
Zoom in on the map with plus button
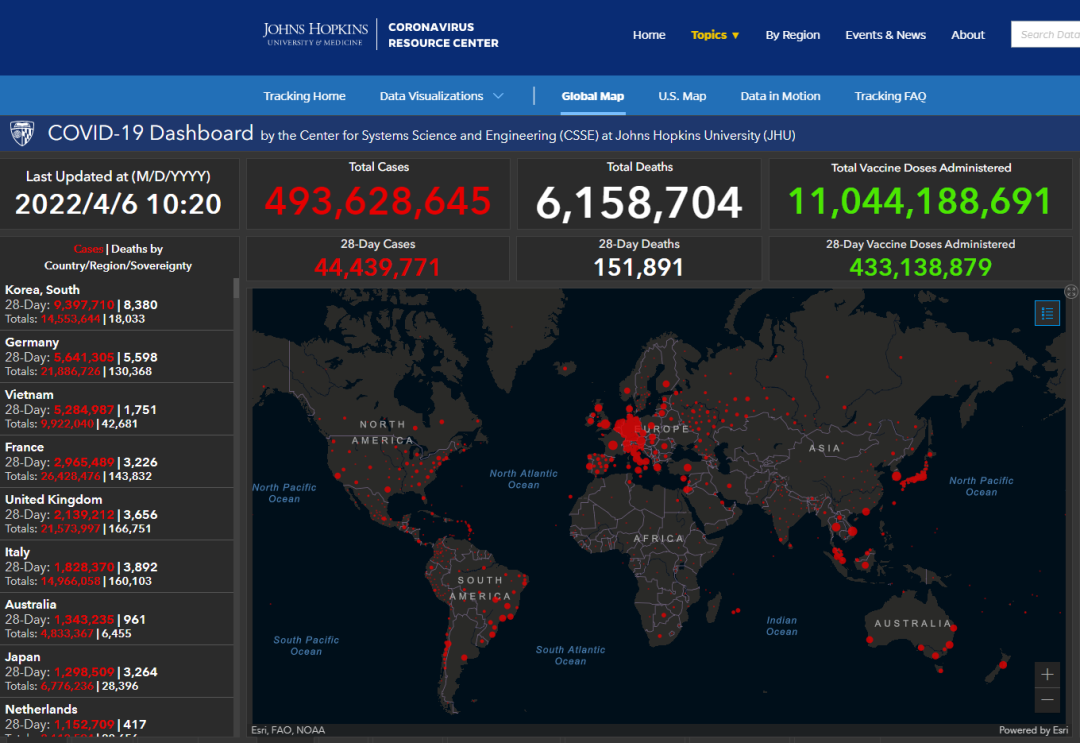pos(1047,674)
